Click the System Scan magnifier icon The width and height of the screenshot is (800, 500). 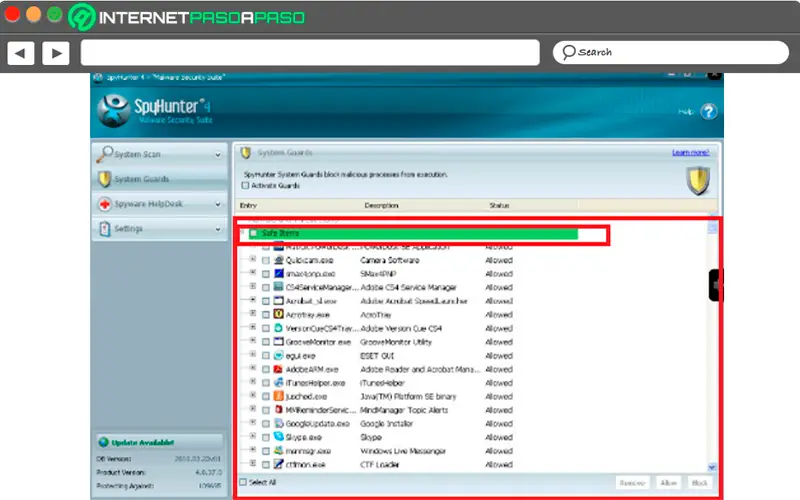pyautogui.click(x=104, y=154)
